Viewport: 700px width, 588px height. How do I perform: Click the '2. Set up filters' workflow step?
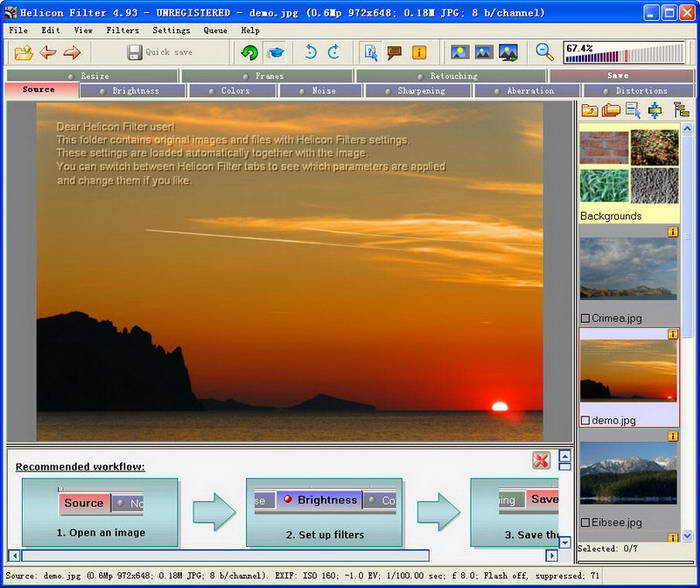pos(325,513)
